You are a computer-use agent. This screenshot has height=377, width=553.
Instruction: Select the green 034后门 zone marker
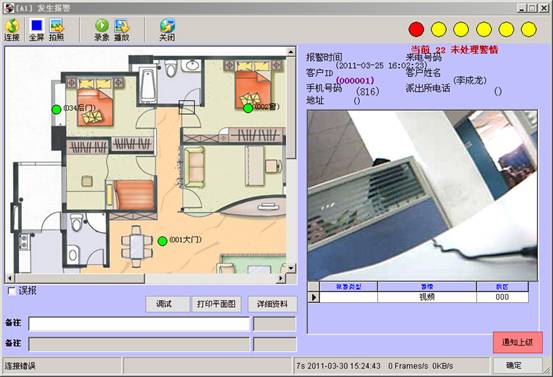[56, 110]
